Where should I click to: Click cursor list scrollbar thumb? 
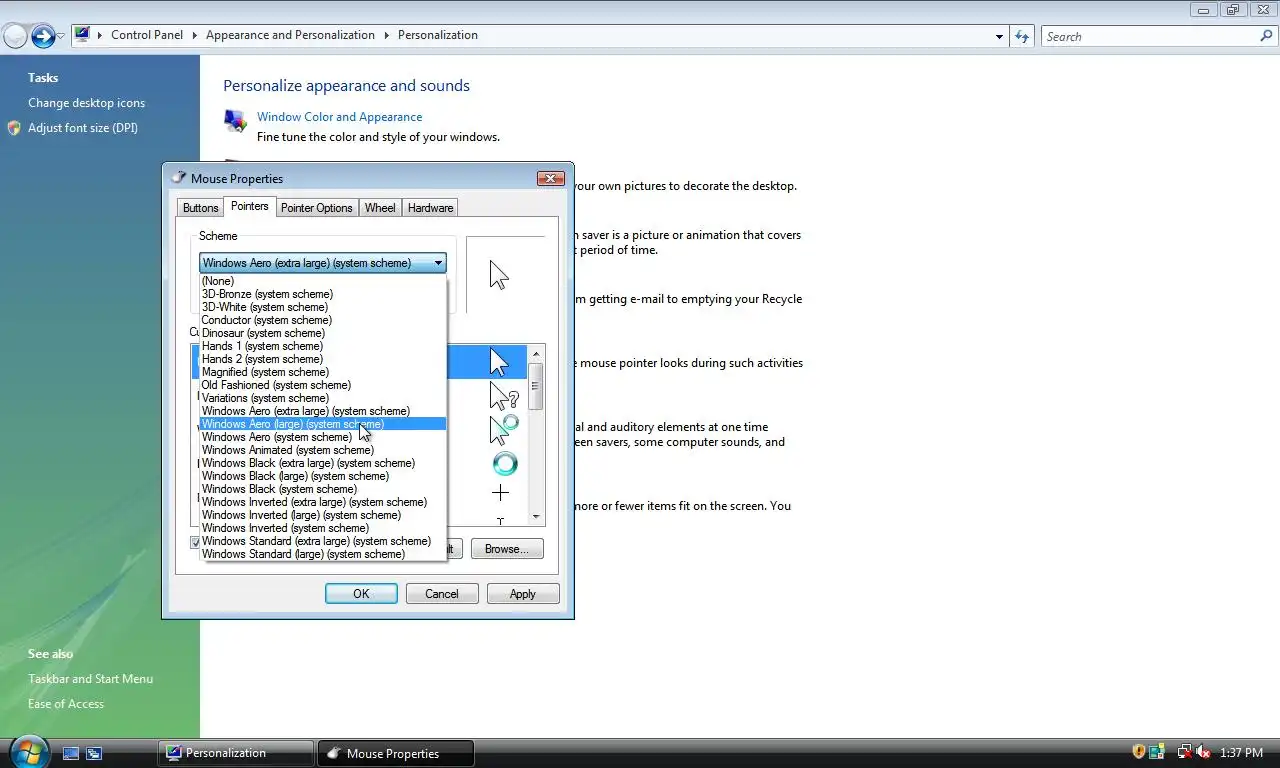point(536,385)
